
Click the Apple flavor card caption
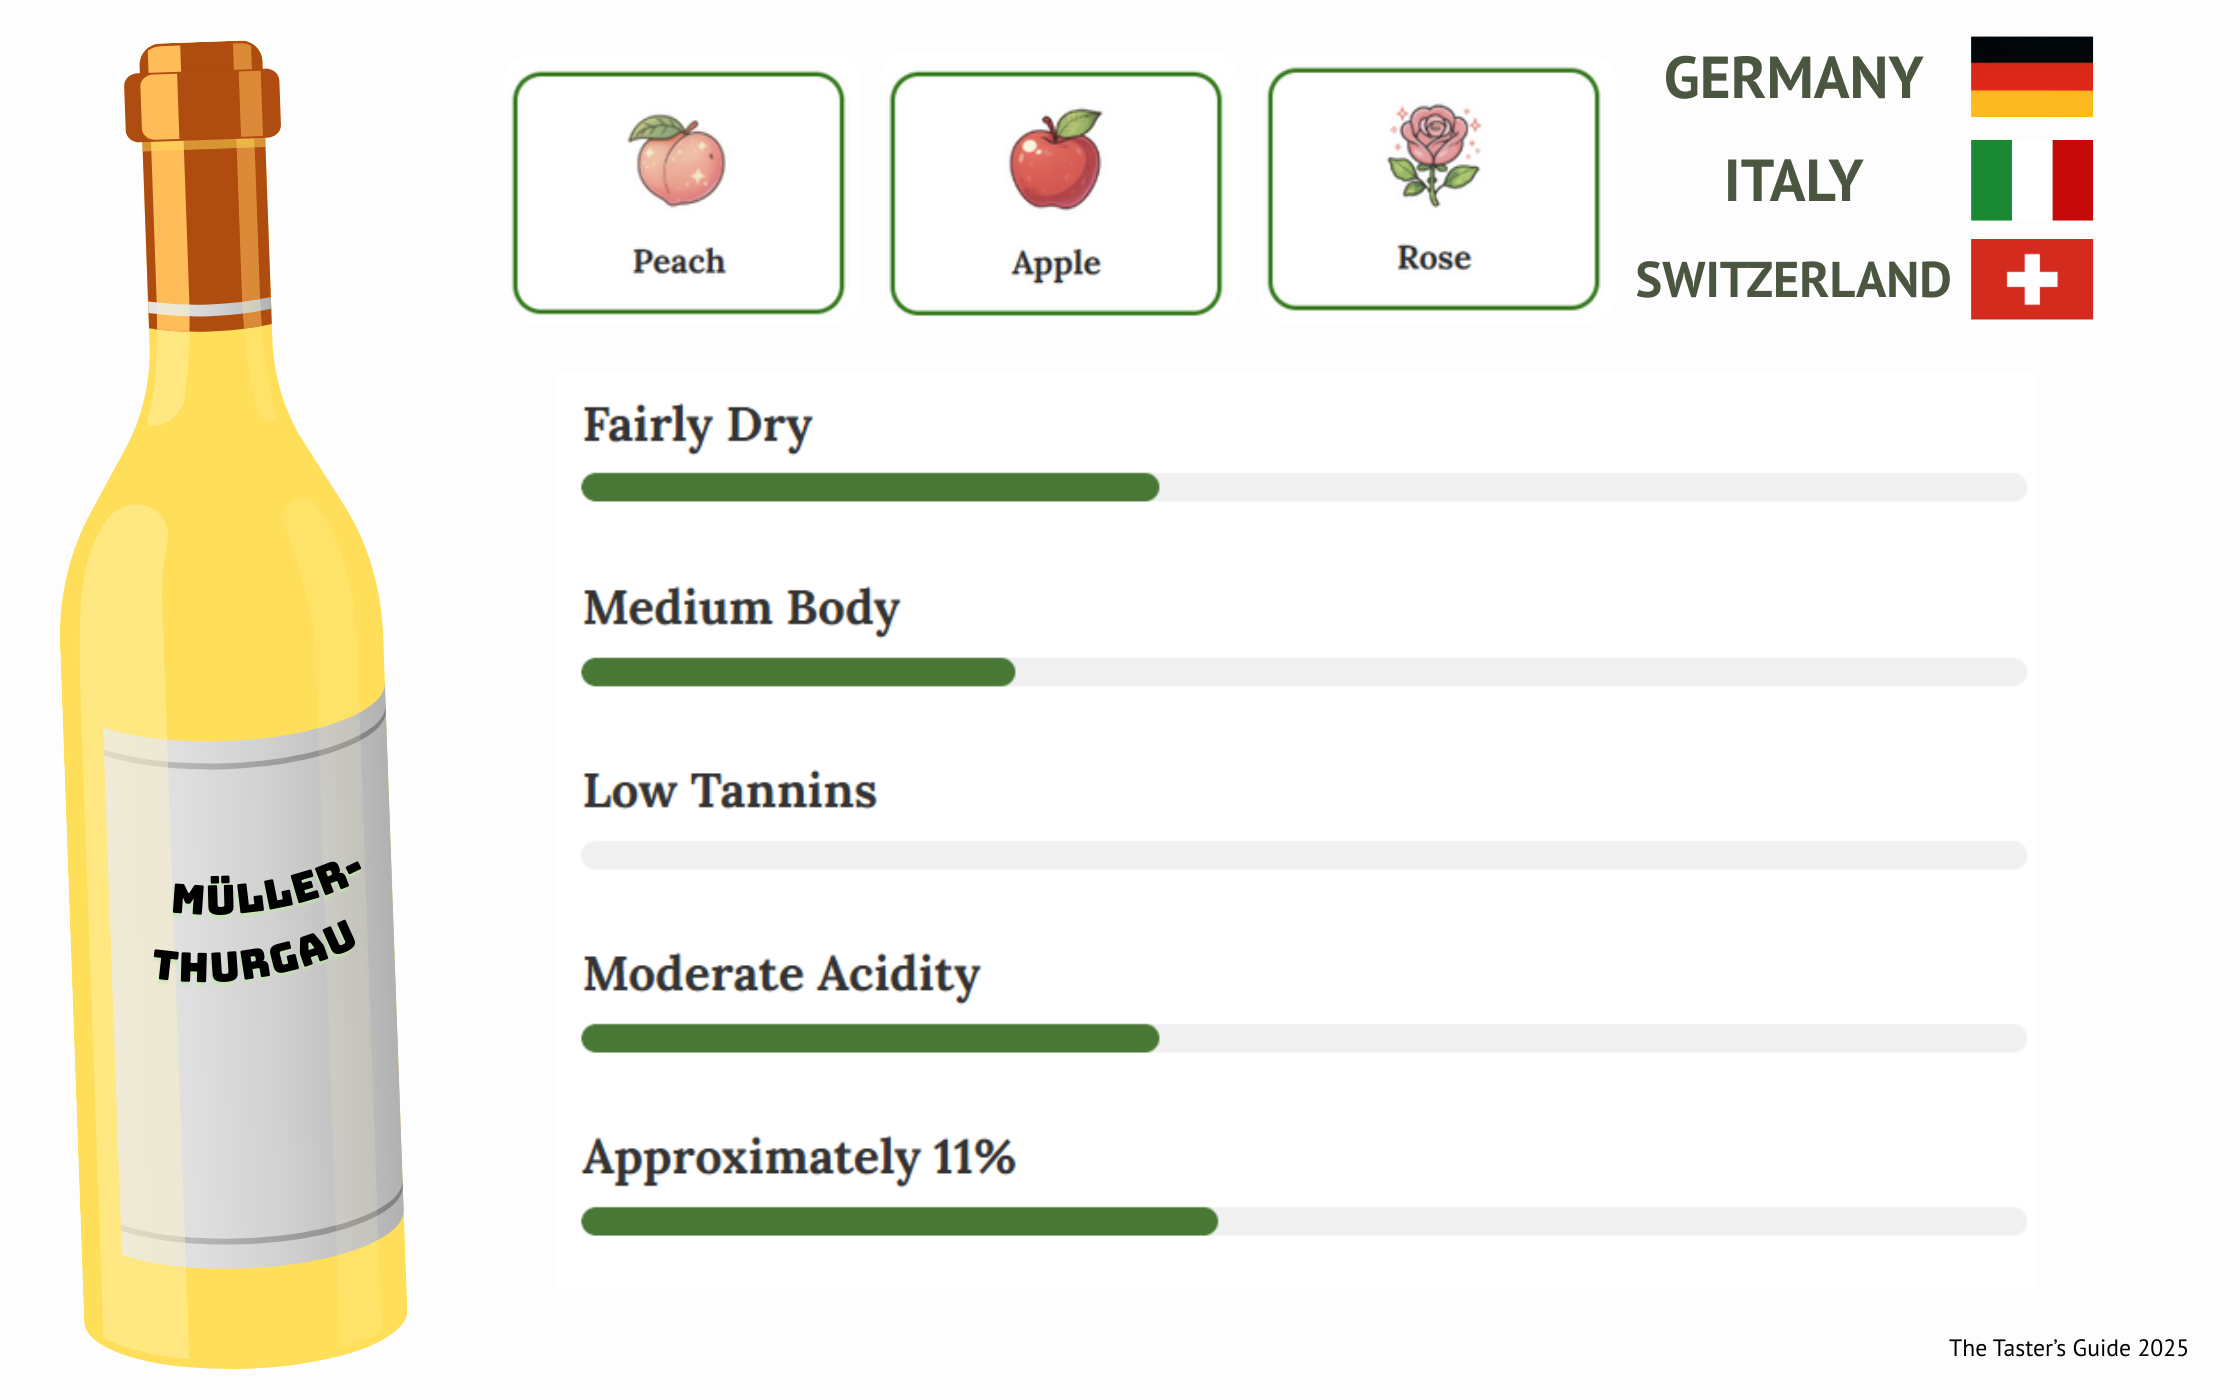(x=1056, y=263)
